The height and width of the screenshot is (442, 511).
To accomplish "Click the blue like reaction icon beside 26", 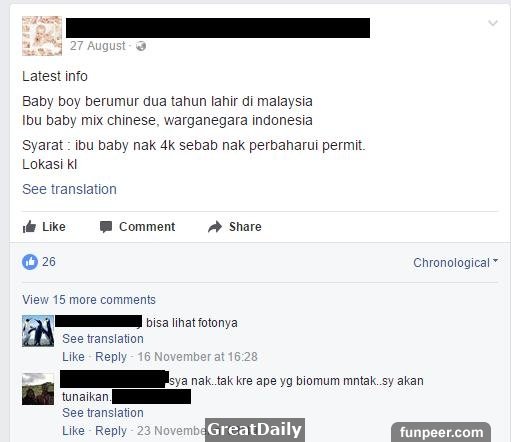I will (x=30, y=262).
